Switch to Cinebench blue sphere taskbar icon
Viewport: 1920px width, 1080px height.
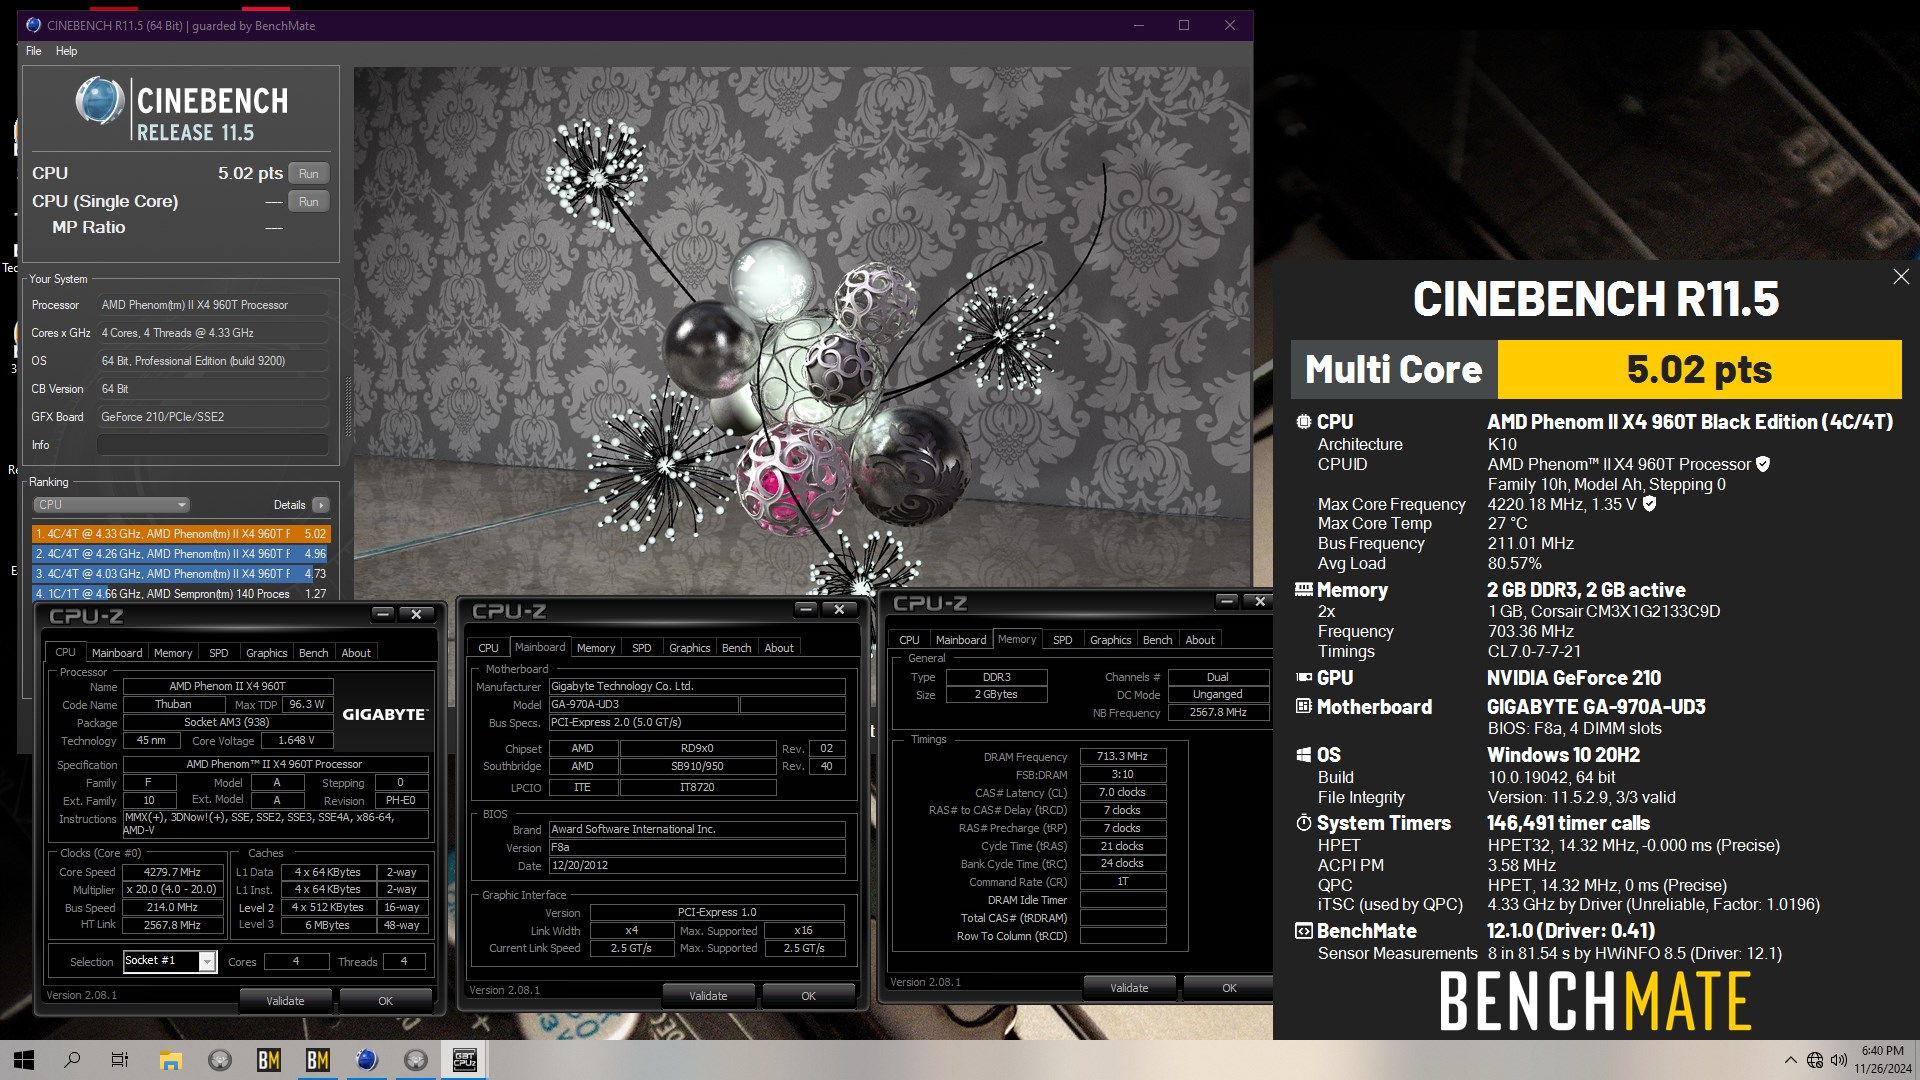[367, 1060]
